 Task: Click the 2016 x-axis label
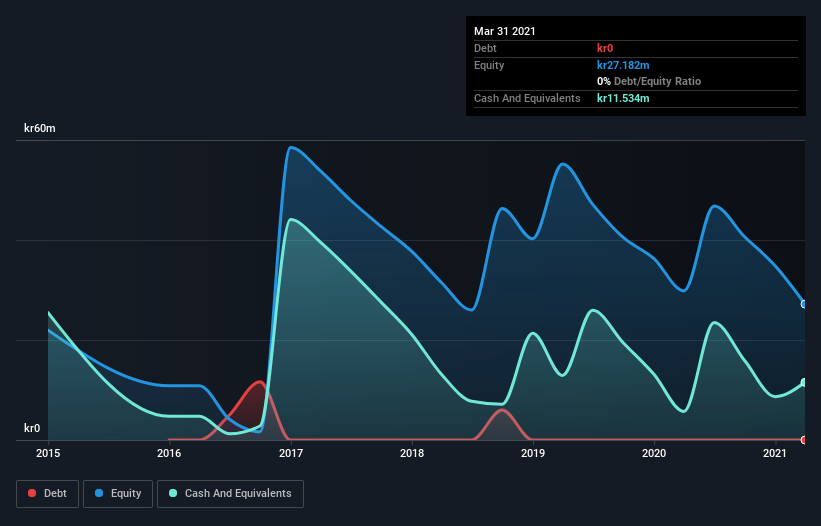coord(169,453)
